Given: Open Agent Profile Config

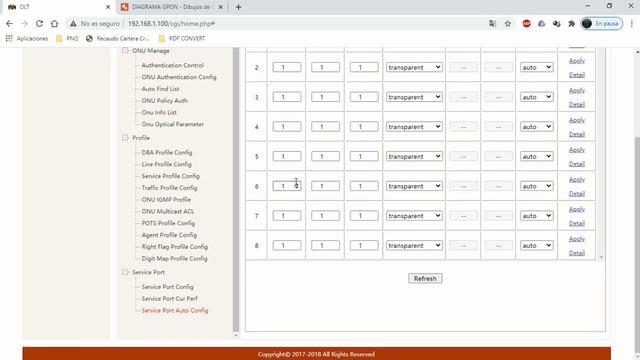Looking at the screenshot, I should click(169, 235).
